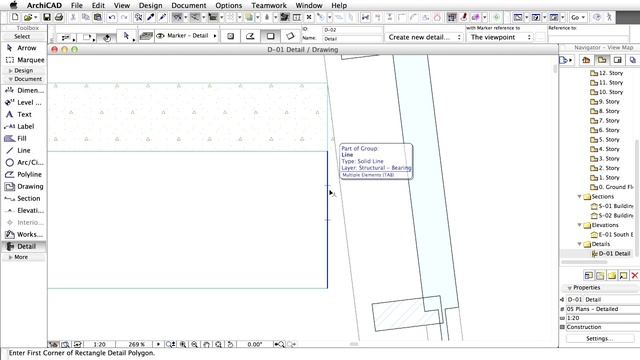Viewport: 640px width, 360px height.
Task: Open the Create new detail dropdown
Action: click(424, 37)
